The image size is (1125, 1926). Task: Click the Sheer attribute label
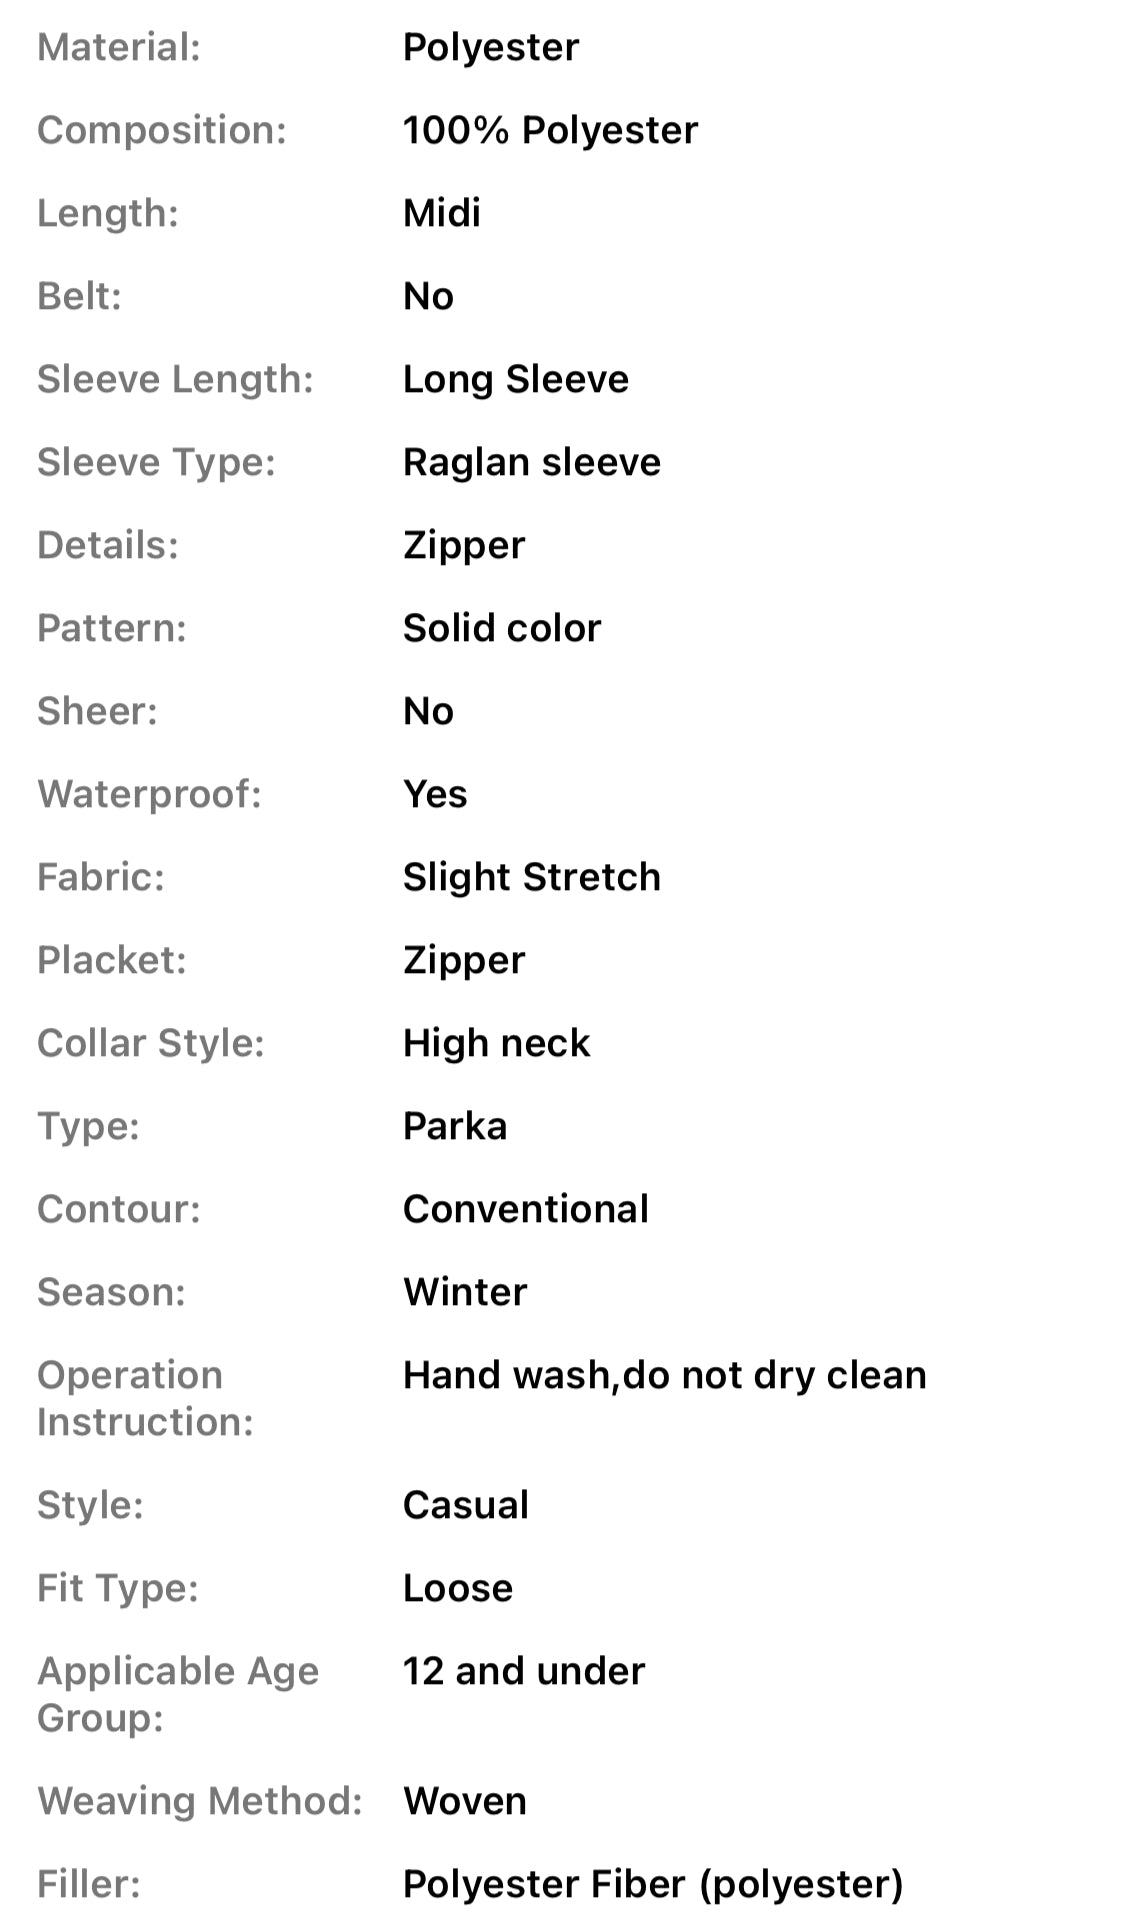(97, 711)
